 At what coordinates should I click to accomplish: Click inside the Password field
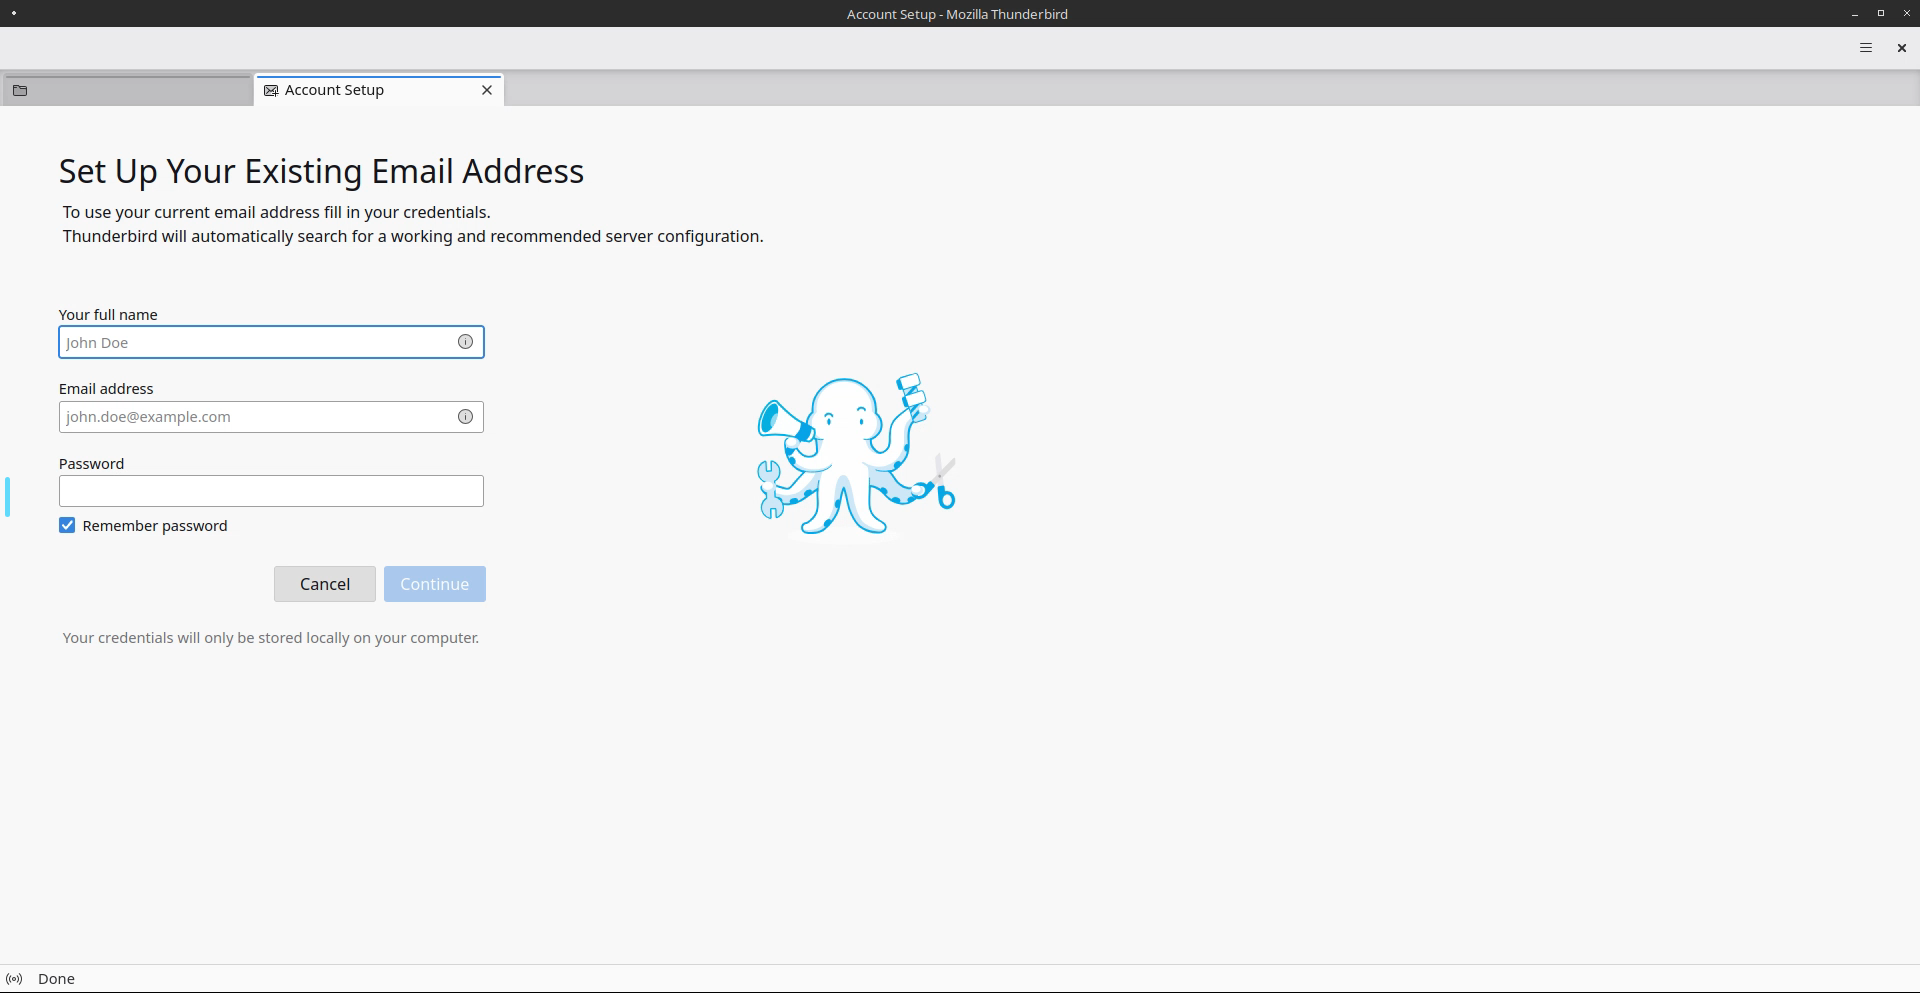point(271,491)
